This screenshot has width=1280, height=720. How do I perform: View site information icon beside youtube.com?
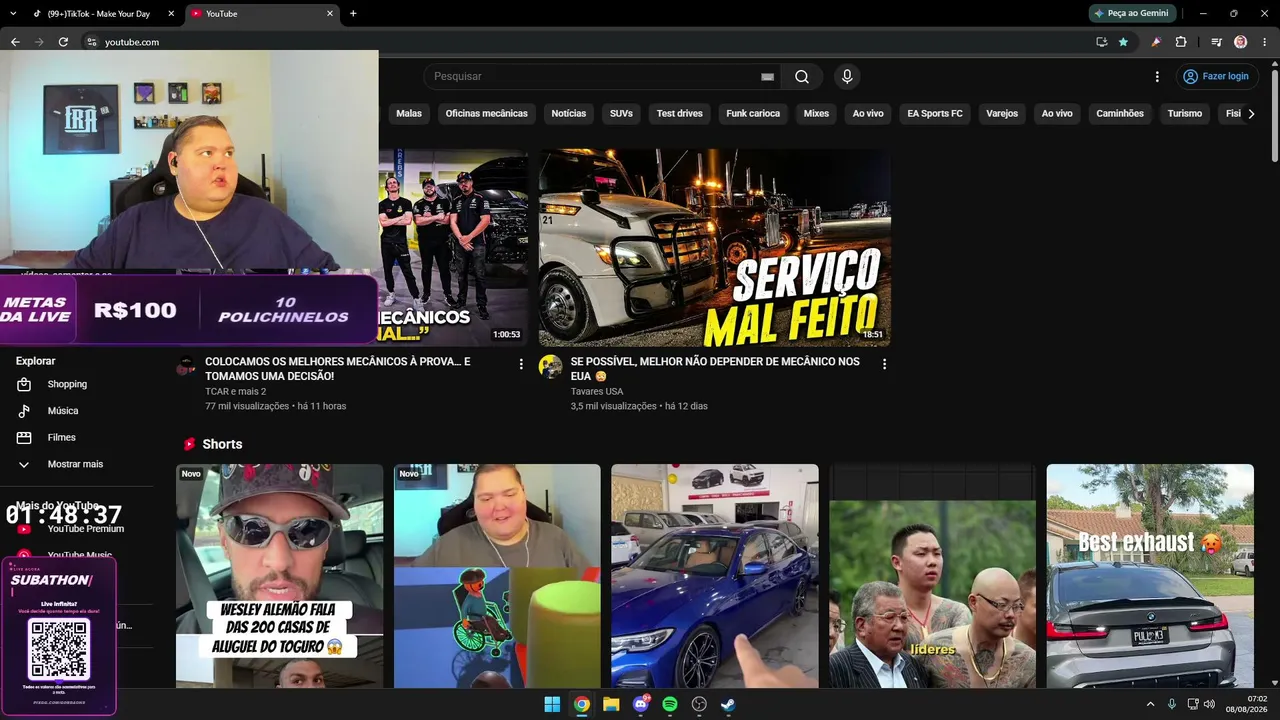[91, 42]
